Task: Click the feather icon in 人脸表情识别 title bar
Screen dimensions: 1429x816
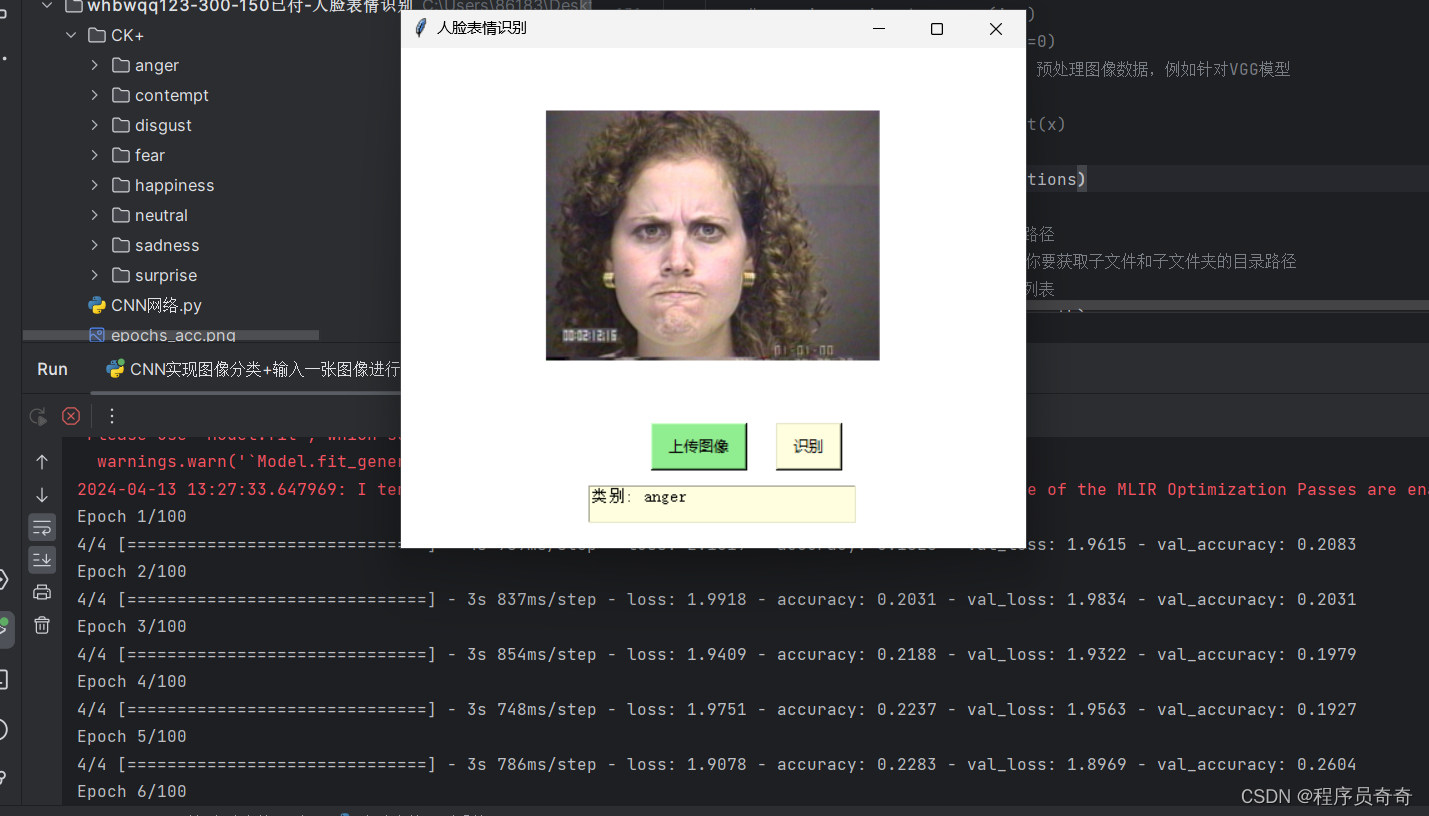Action: 421,28
